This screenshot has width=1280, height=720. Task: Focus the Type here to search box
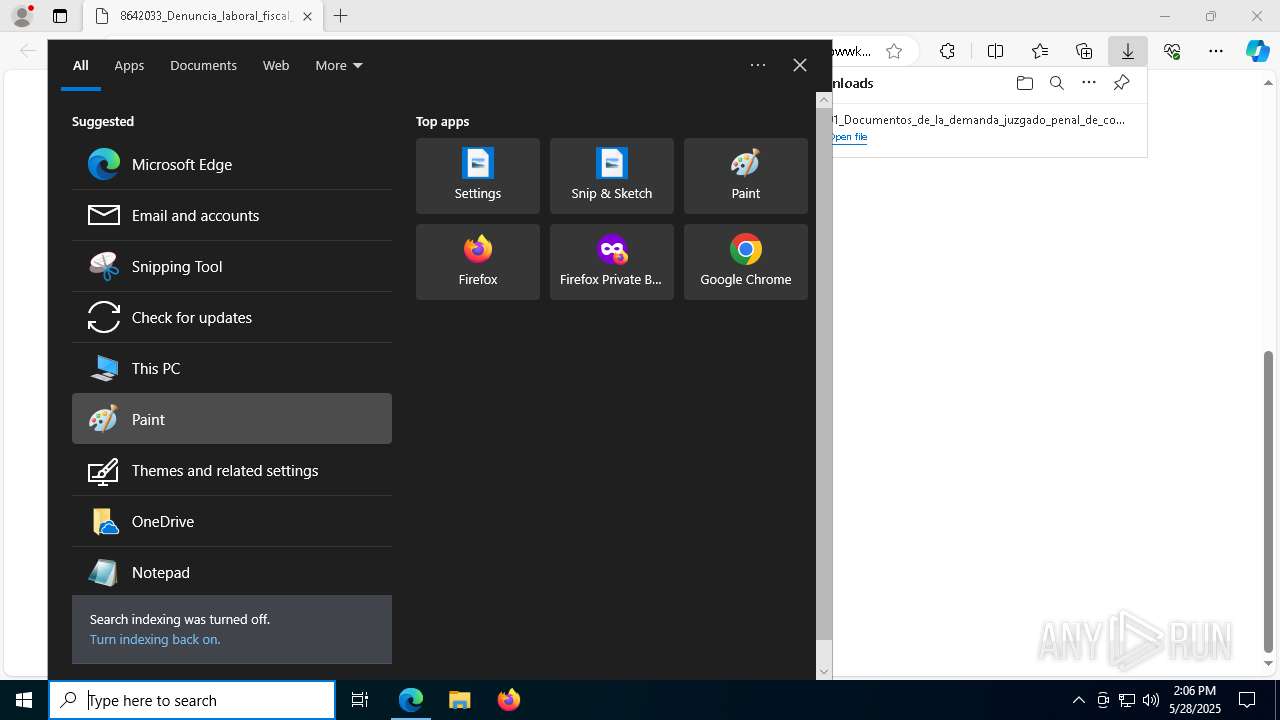192,700
